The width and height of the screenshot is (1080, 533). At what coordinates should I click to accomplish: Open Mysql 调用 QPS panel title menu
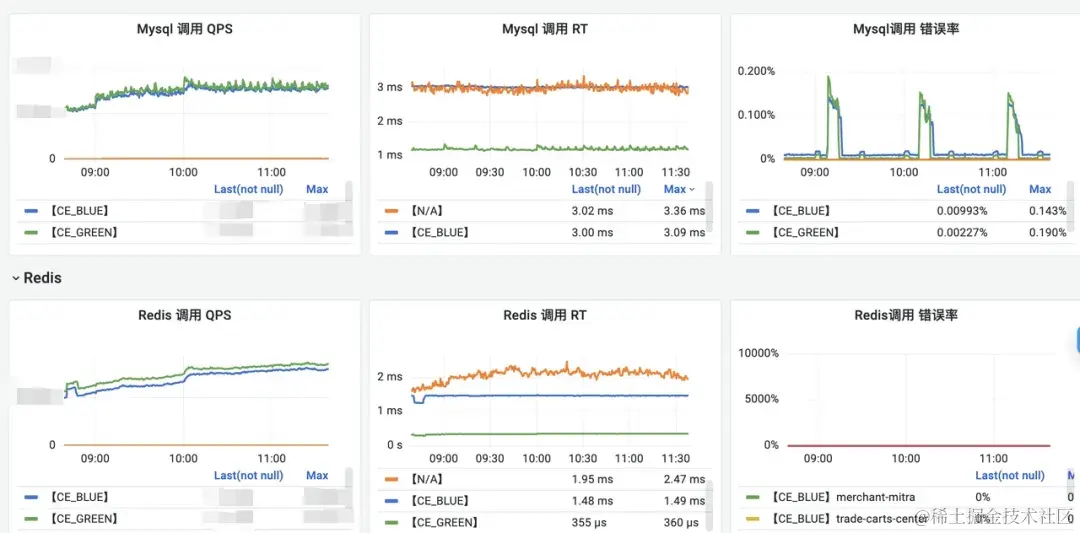185,30
